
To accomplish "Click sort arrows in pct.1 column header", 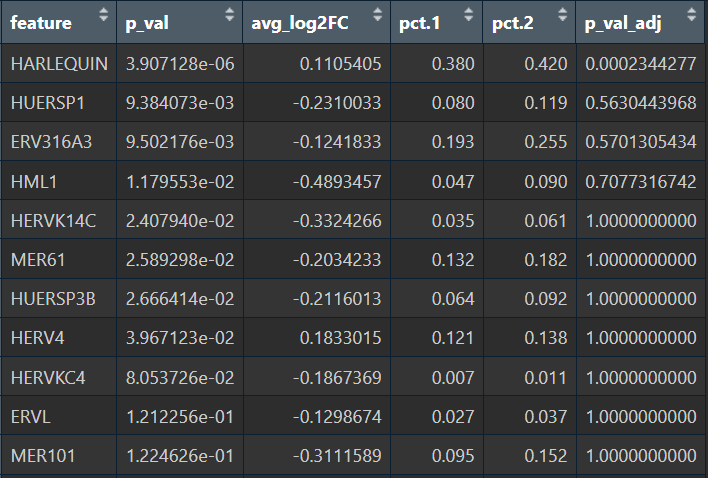I will tap(468, 17).
